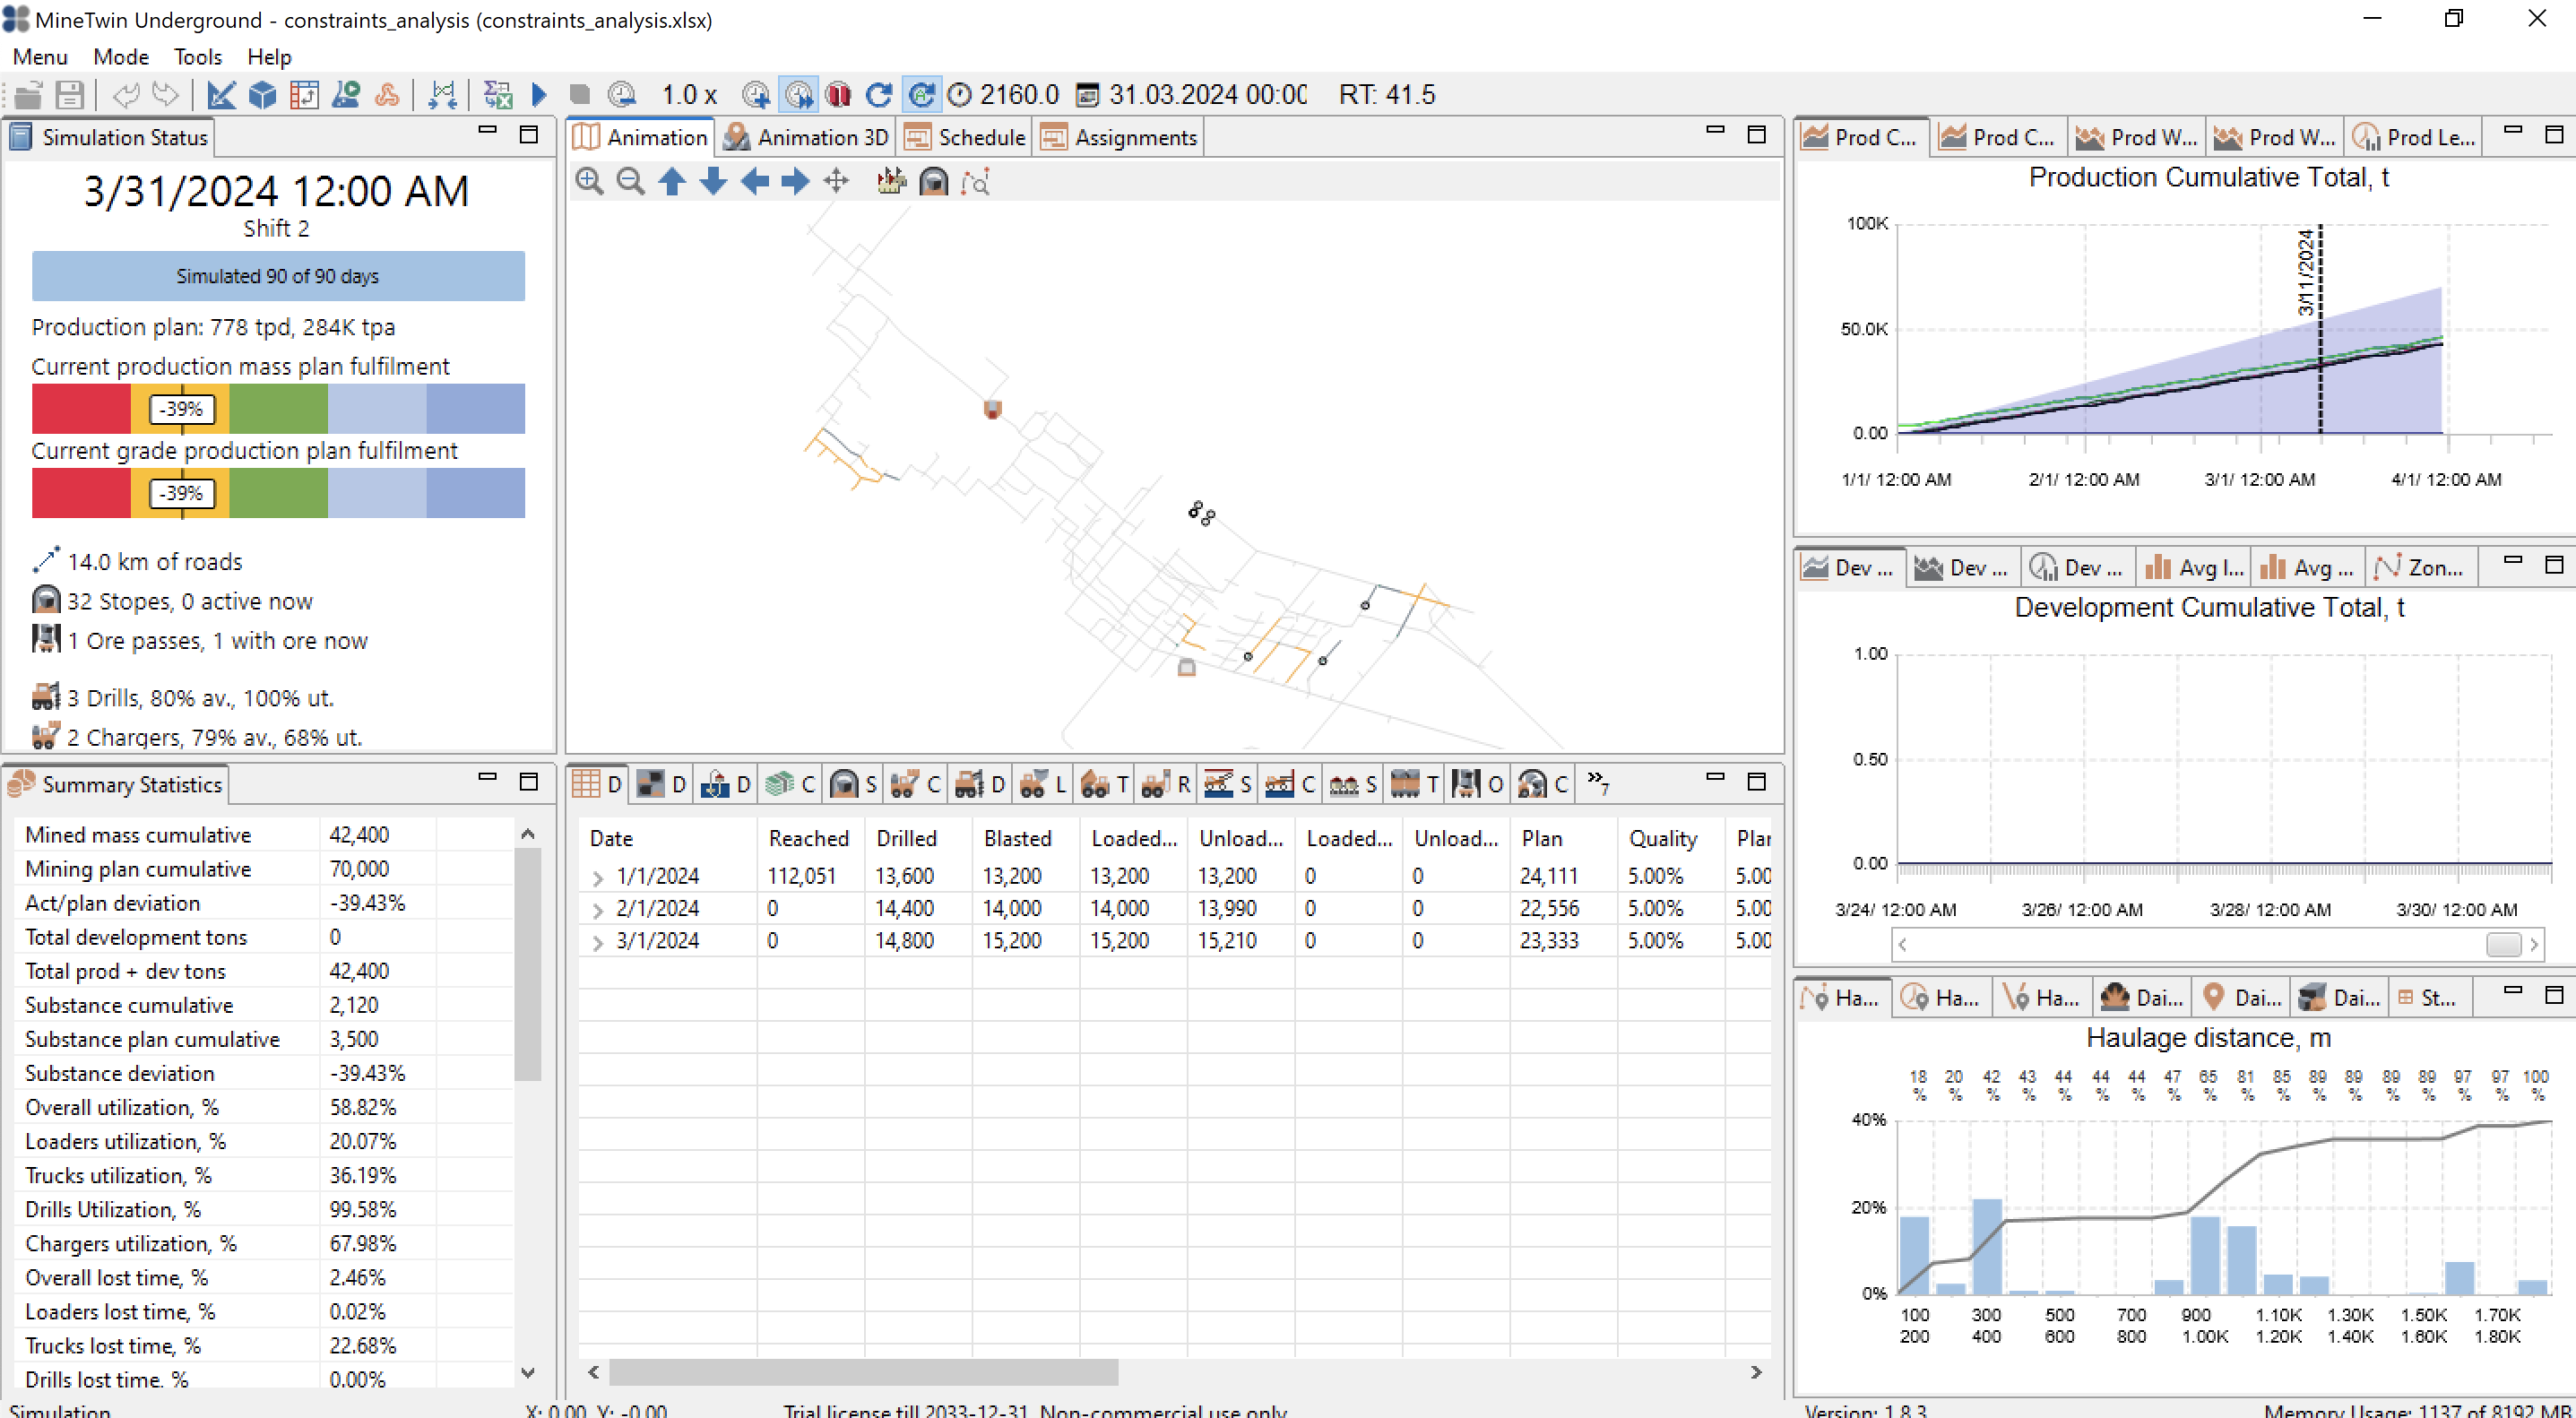Maximize the Simulation Status panel
The width and height of the screenshot is (2576, 1418).
click(x=529, y=134)
